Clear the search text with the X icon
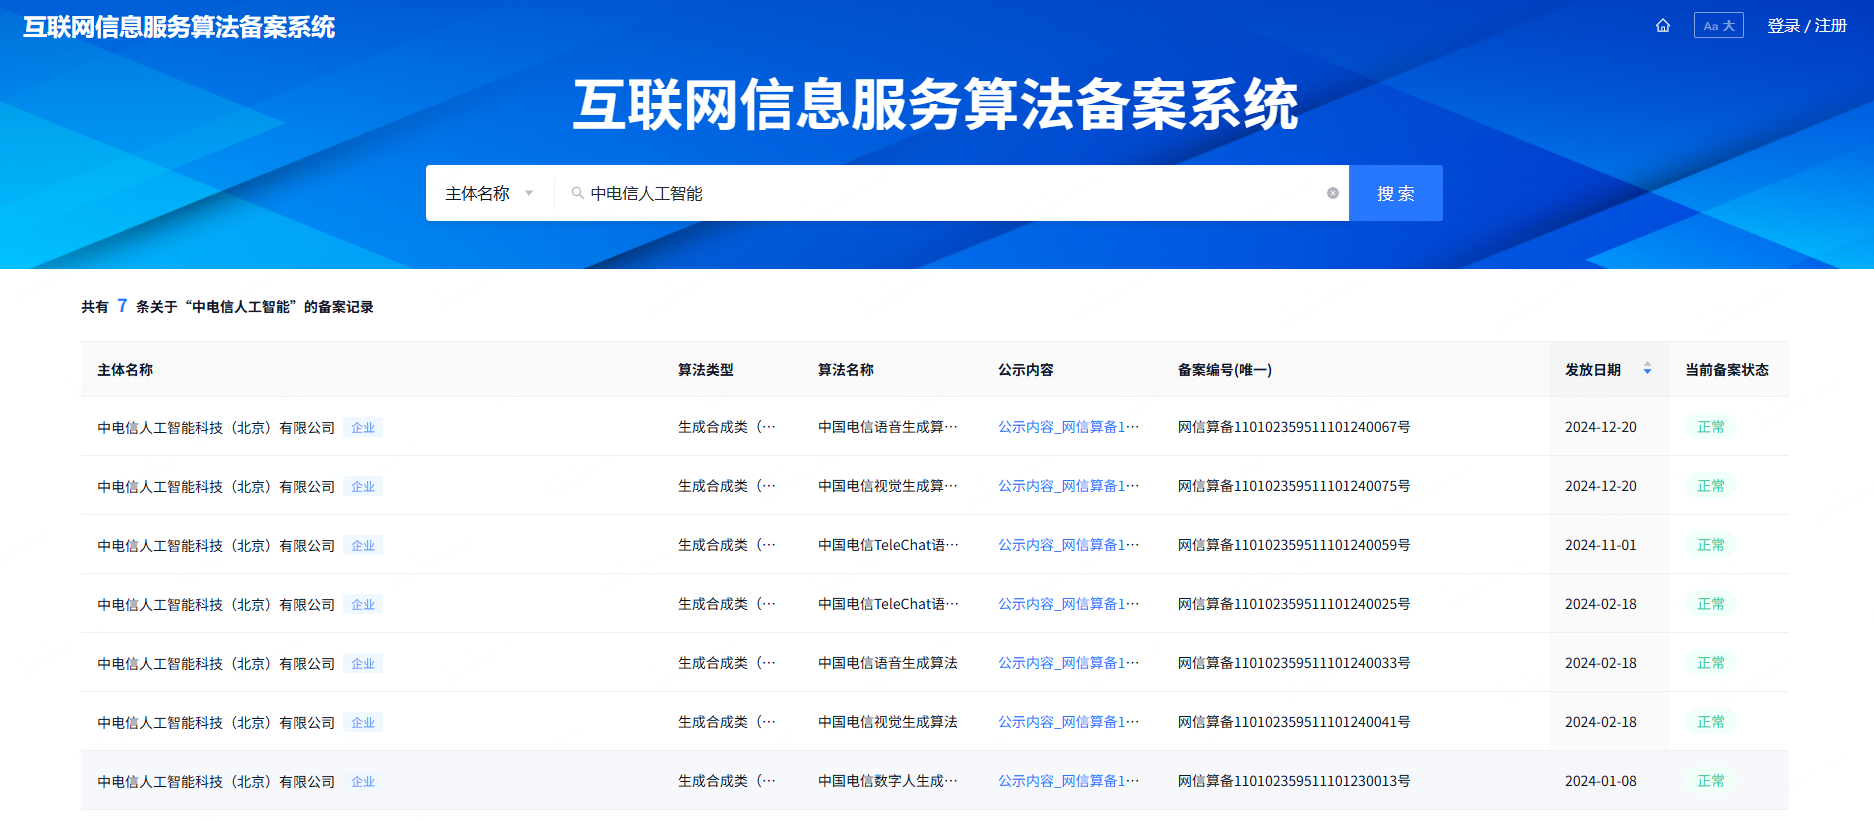Screen dimensions: 1874x822 click(1333, 193)
